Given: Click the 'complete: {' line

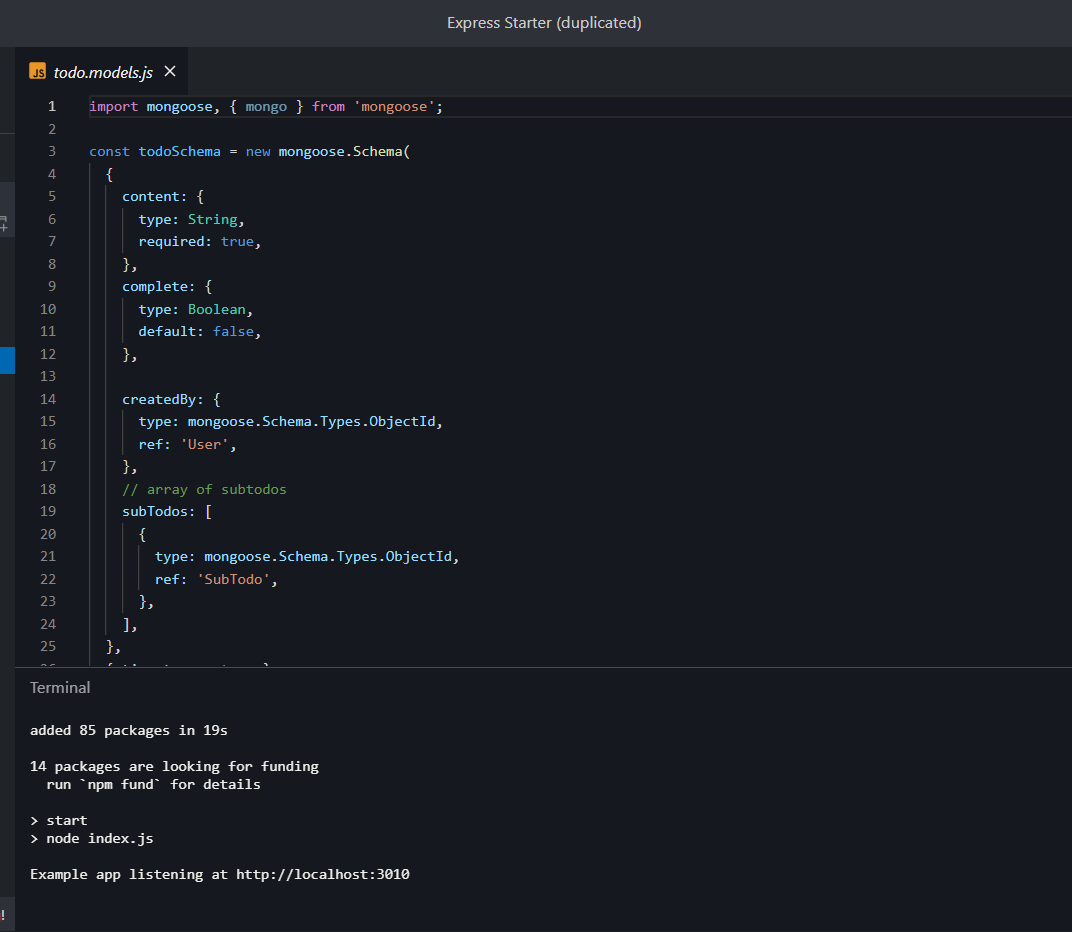Looking at the screenshot, I should pos(167,287).
